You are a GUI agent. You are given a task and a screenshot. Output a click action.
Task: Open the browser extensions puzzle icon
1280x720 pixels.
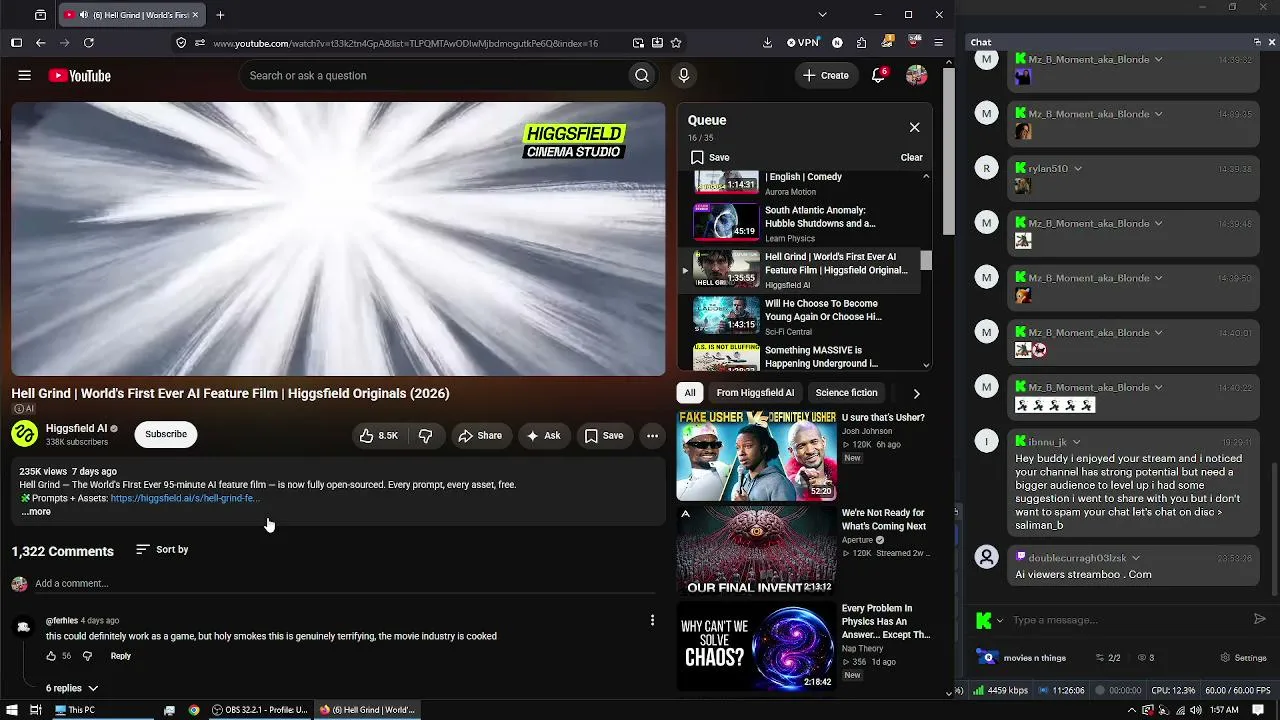[861, 43]
